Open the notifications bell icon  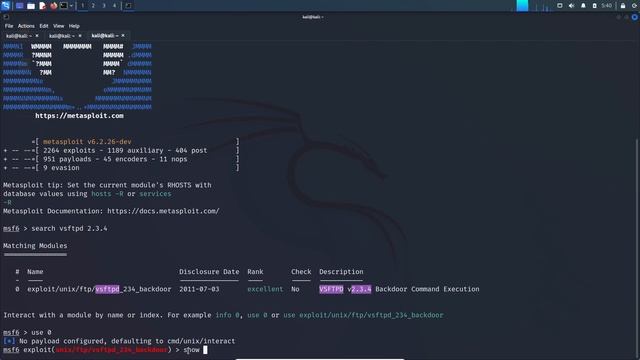[583, 6]
